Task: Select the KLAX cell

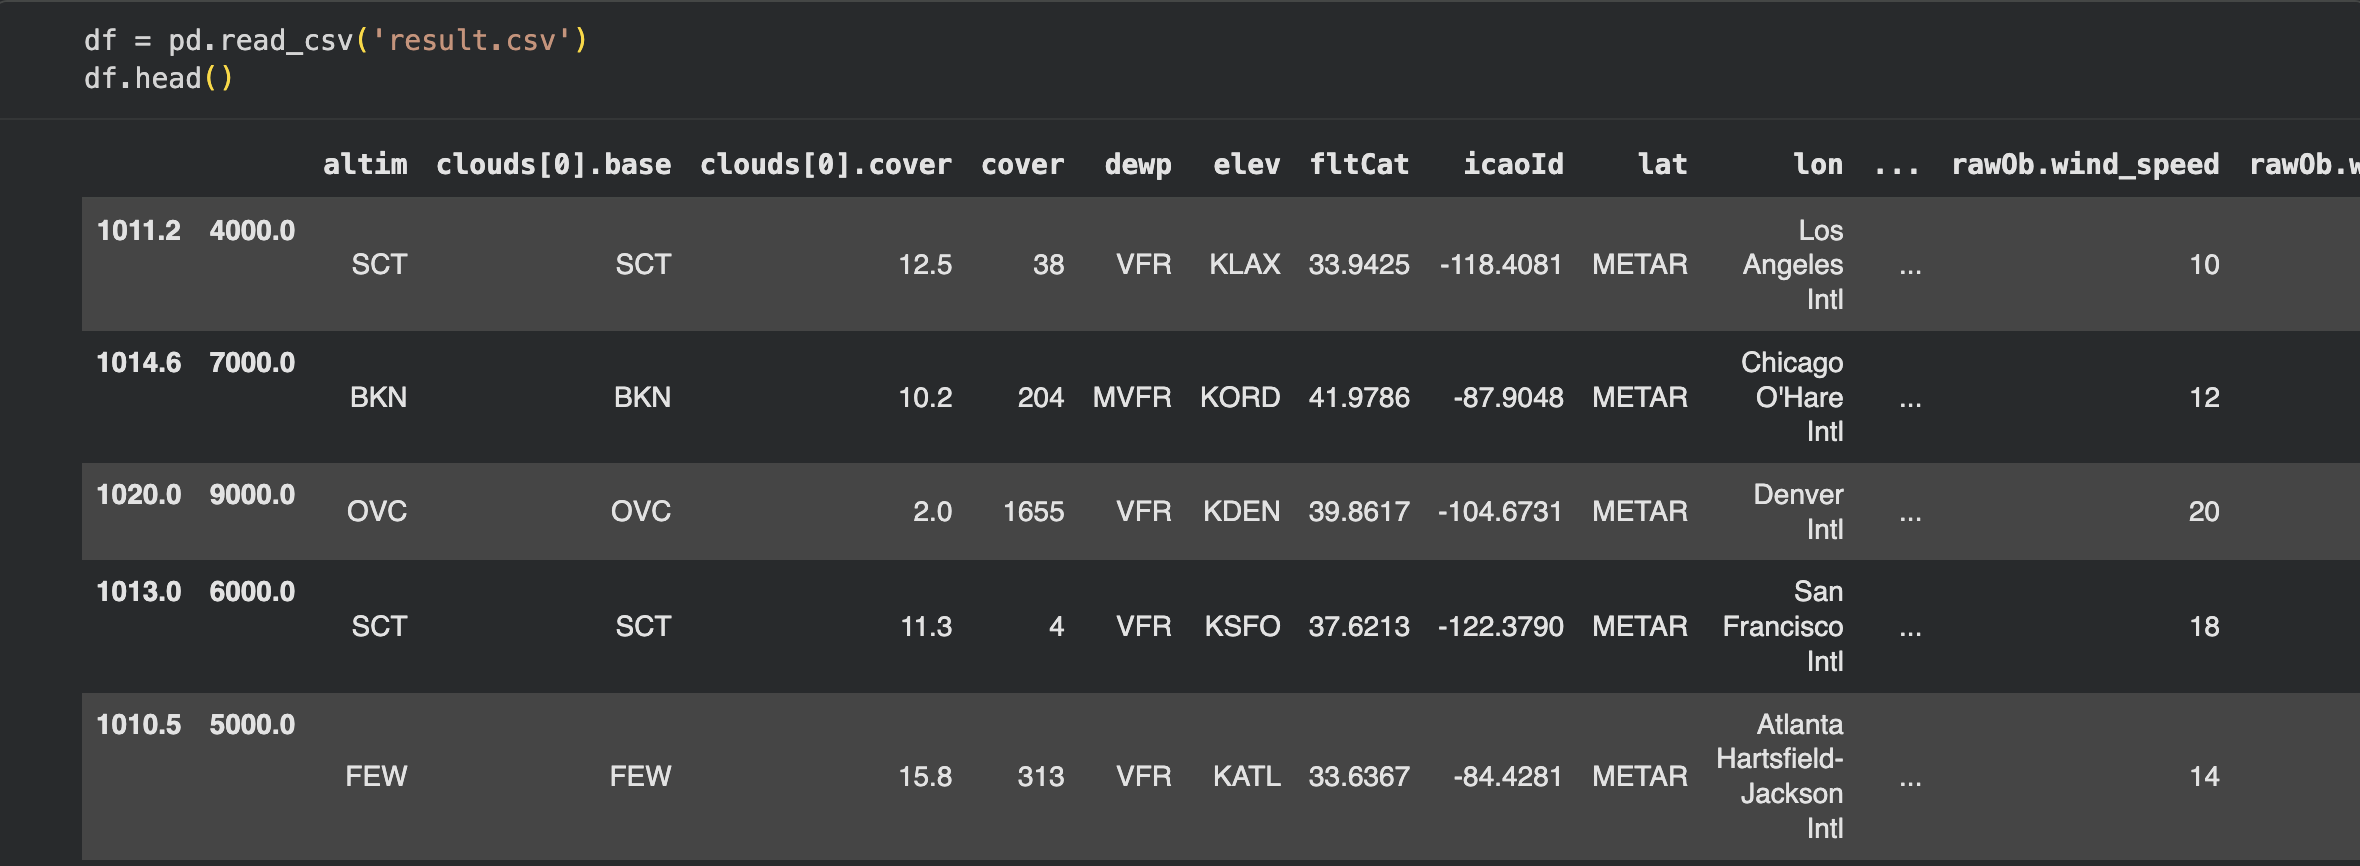Action: coord(1244,264)
